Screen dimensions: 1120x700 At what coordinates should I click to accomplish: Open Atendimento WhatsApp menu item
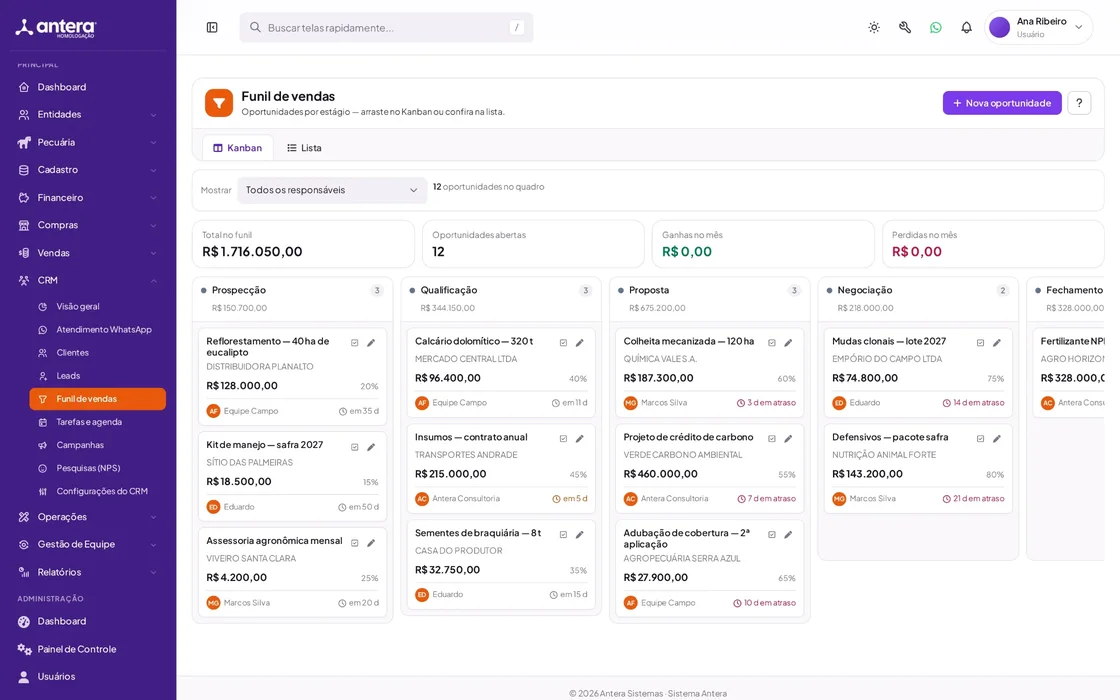pyautogui.click(x=97, y=329)
